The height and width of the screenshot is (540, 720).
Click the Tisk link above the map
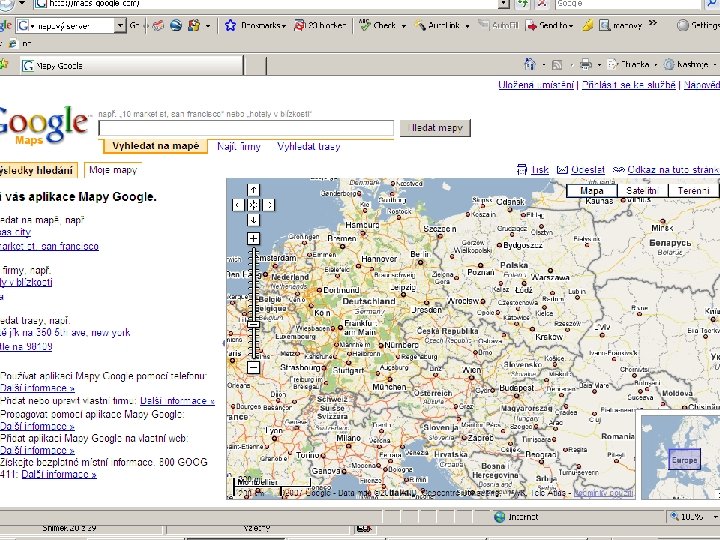540,170
